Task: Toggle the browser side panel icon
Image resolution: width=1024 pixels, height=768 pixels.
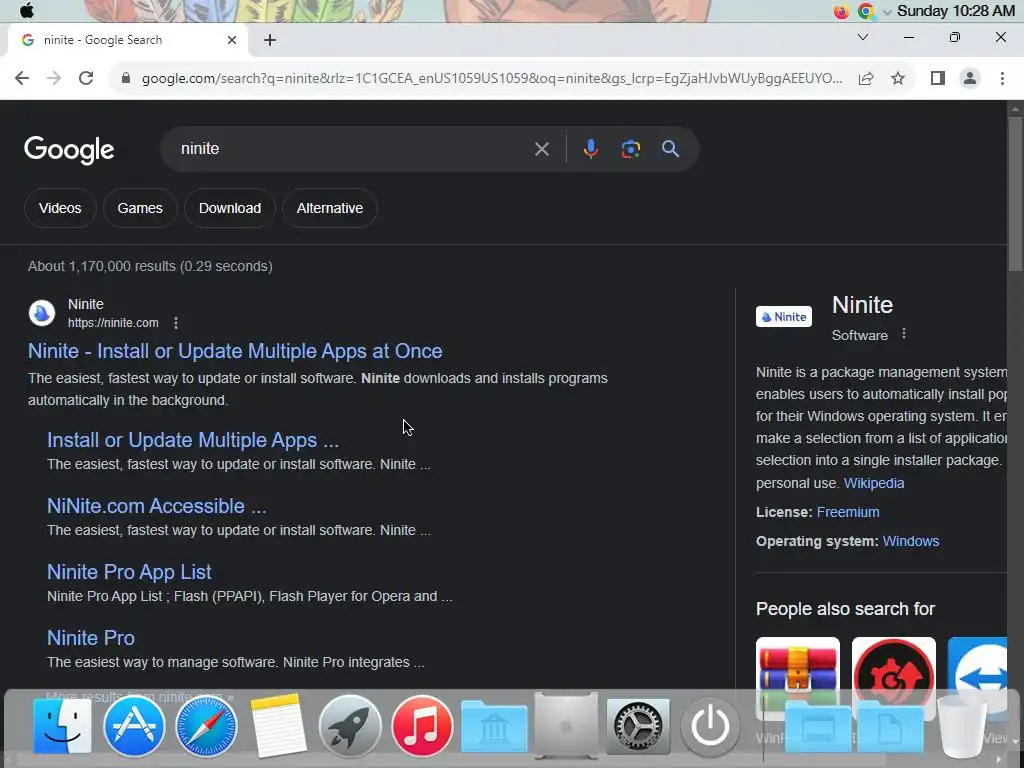Action: click(x=938, y=78)
